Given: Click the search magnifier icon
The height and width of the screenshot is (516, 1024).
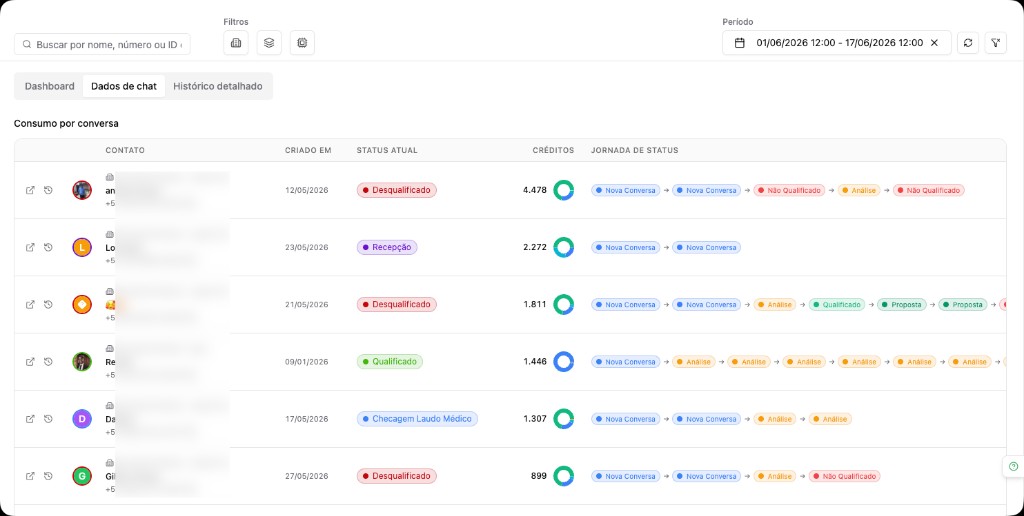Looking at the screenshot, I should (x=27, y=44).
